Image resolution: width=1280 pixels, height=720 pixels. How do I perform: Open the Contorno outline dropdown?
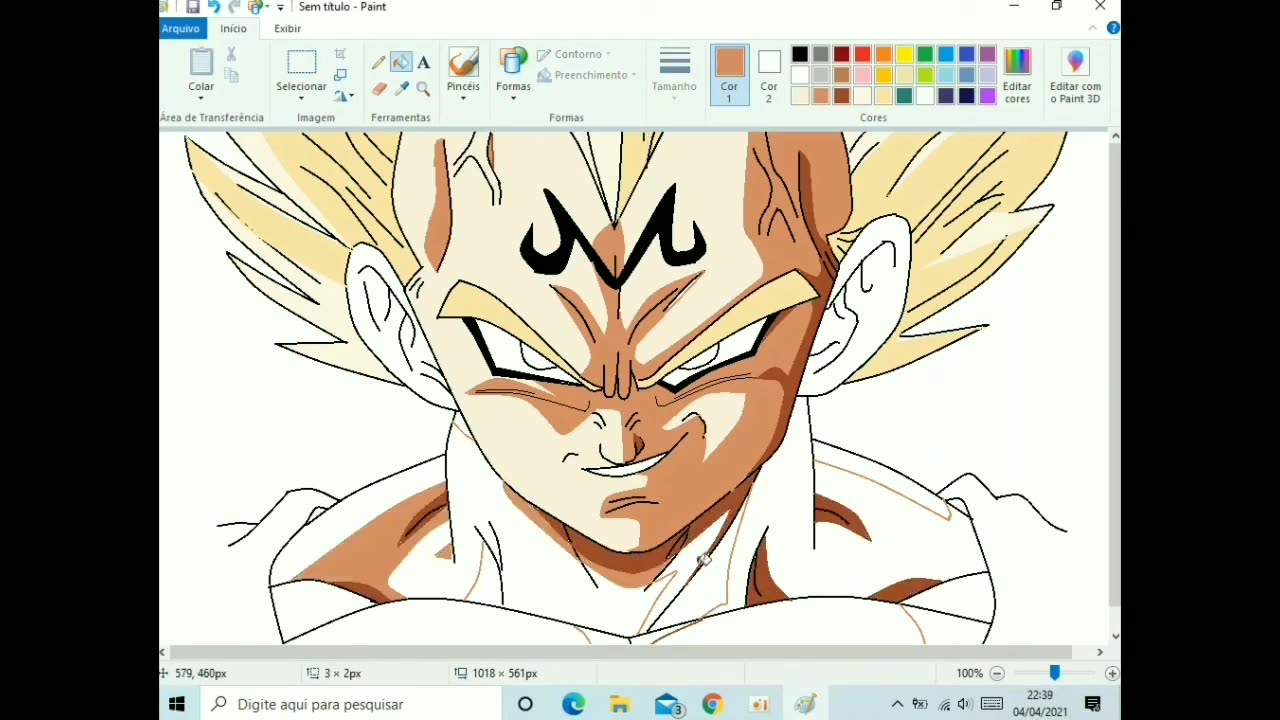click(575, 54)
